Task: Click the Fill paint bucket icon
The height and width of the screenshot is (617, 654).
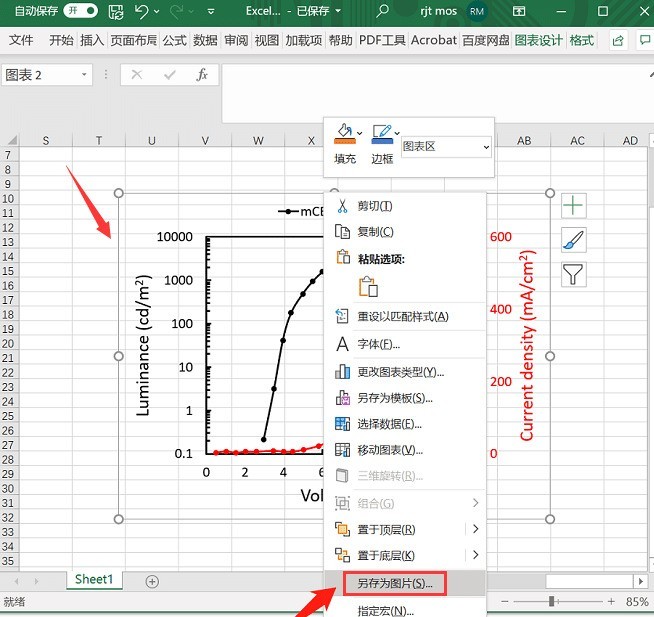Action: pyautogui.click(x=344, y=134)
